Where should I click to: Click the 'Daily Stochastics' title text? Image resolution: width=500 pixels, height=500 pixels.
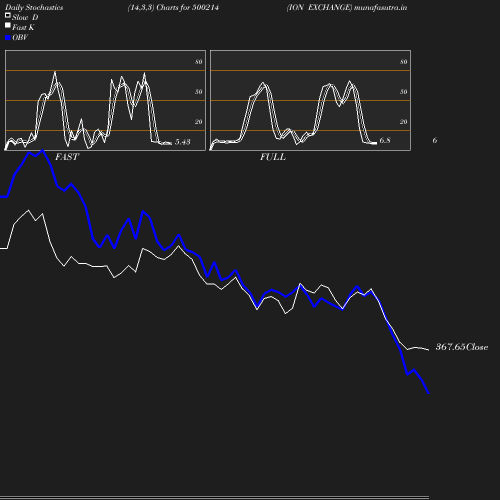click(34, 7)
